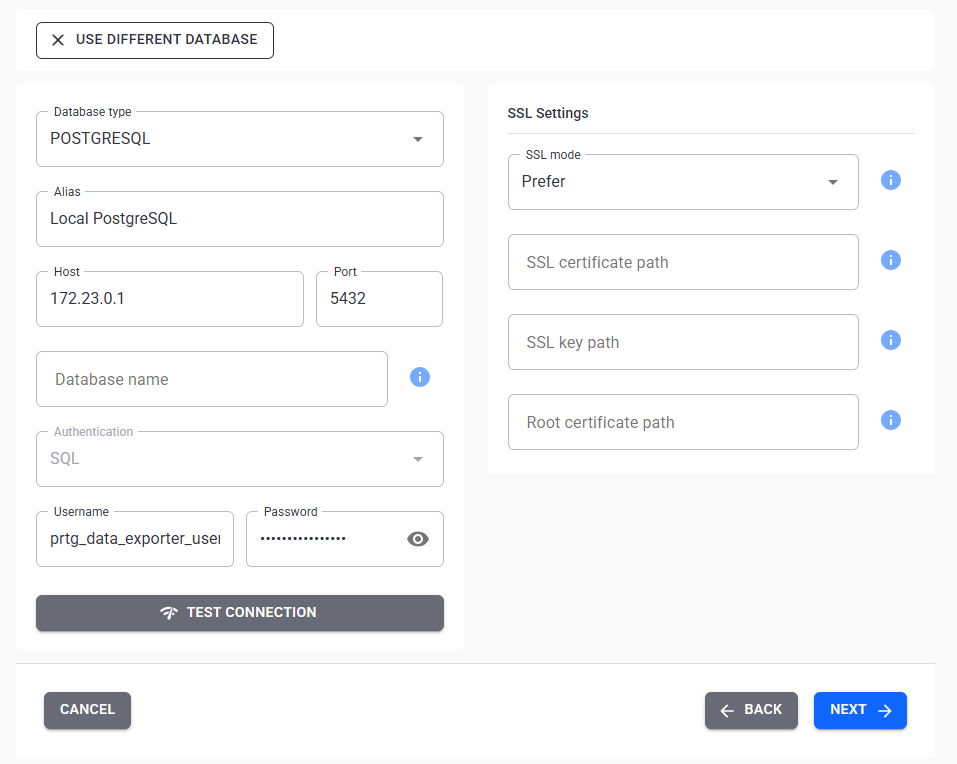Screen dimensions: 957x764
Task: Cancel the database setup
Action: click(x=87, y=710)
